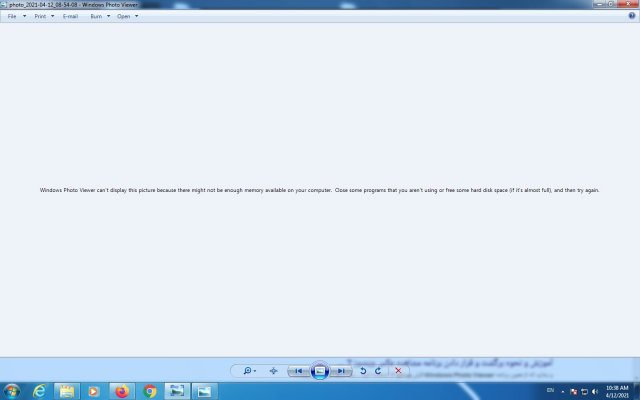Click the Actual size button
This screenshot has width=640, height=400.
click(x=273, y=371)
